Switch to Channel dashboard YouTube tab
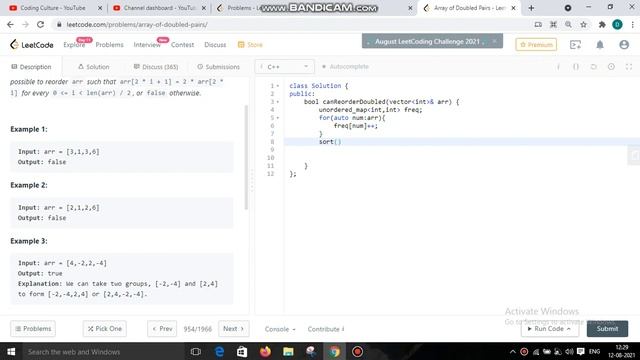Image resolution: width=640 pixels, height=360 pixels. click(159, 8)
